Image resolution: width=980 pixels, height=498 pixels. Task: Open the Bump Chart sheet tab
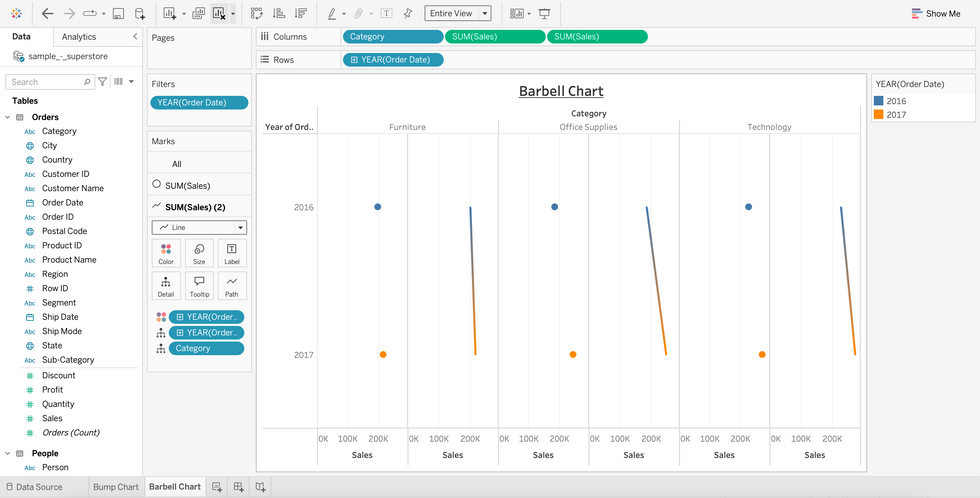pos(116,487)
